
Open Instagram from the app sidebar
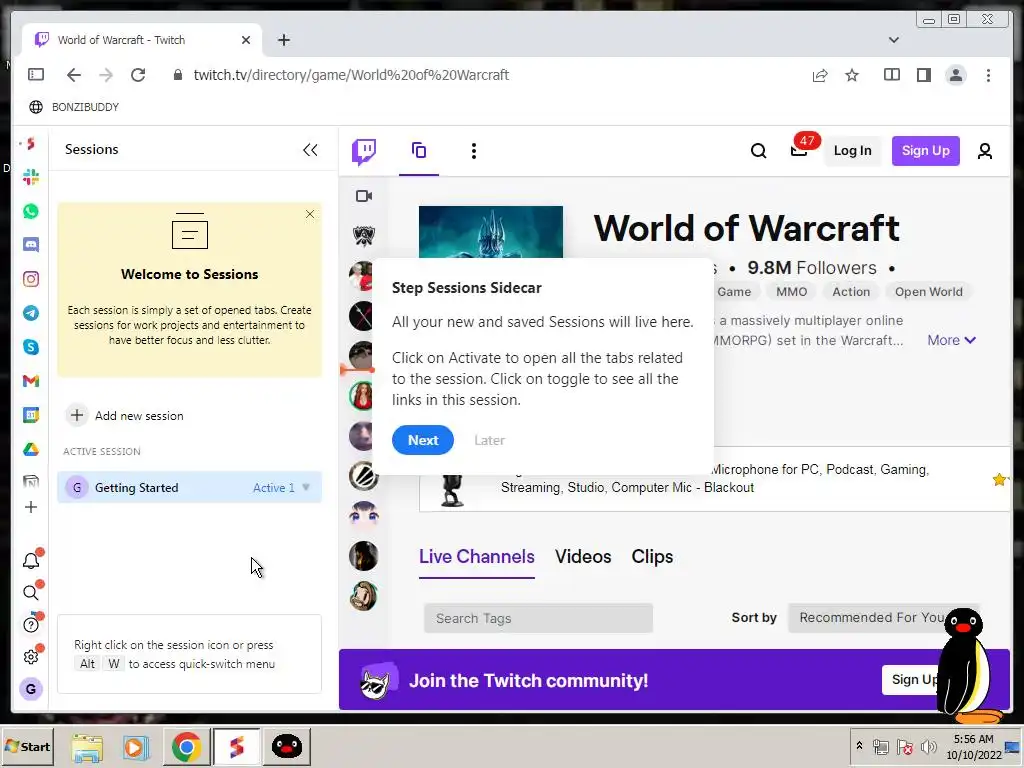pos(31,279)
